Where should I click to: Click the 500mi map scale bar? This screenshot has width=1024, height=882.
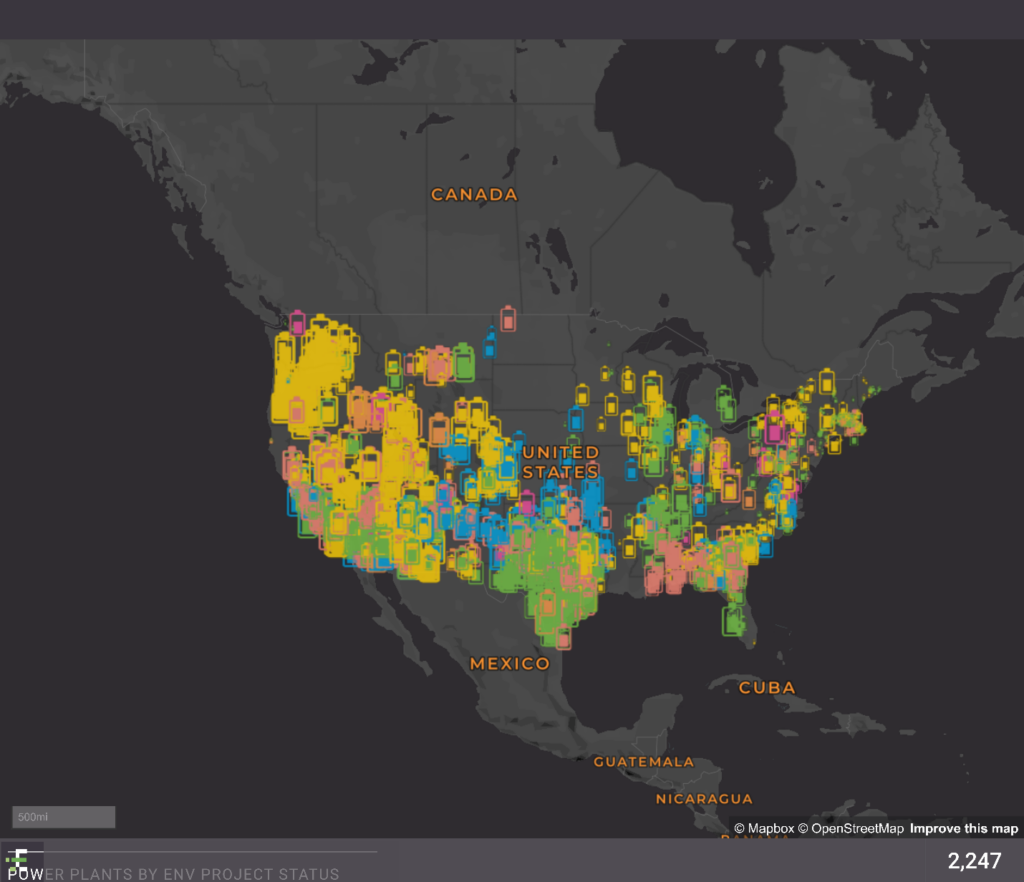coord(63,817)
